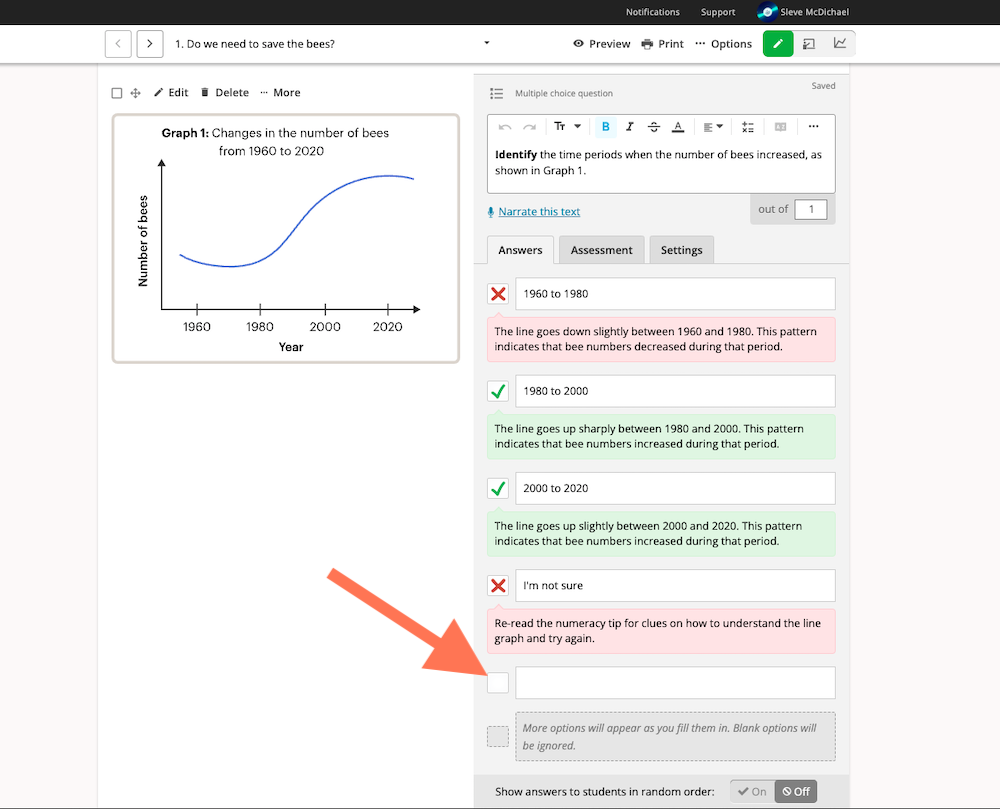Open the editor toolbar overflow (three dots)
1000x809 pixels.
pos(813,127)
